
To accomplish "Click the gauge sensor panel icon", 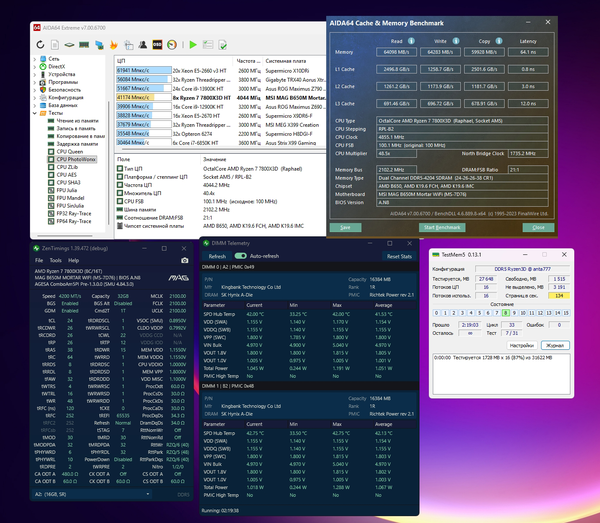I will coord(172,45).
